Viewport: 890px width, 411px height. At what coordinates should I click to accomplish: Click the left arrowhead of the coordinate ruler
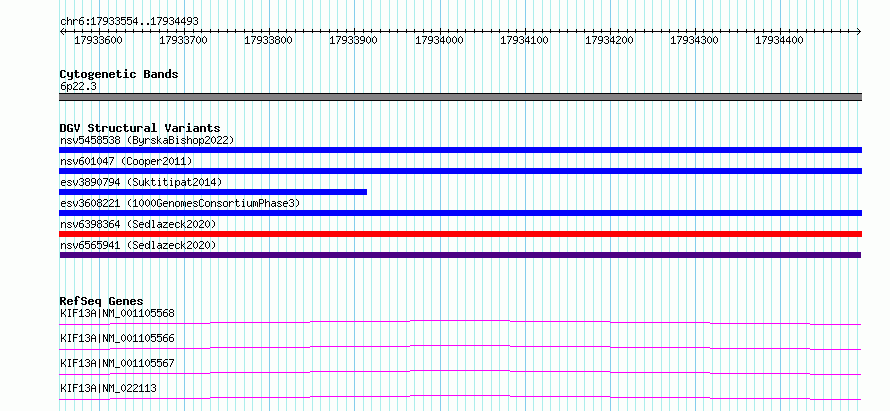[62, 32]
